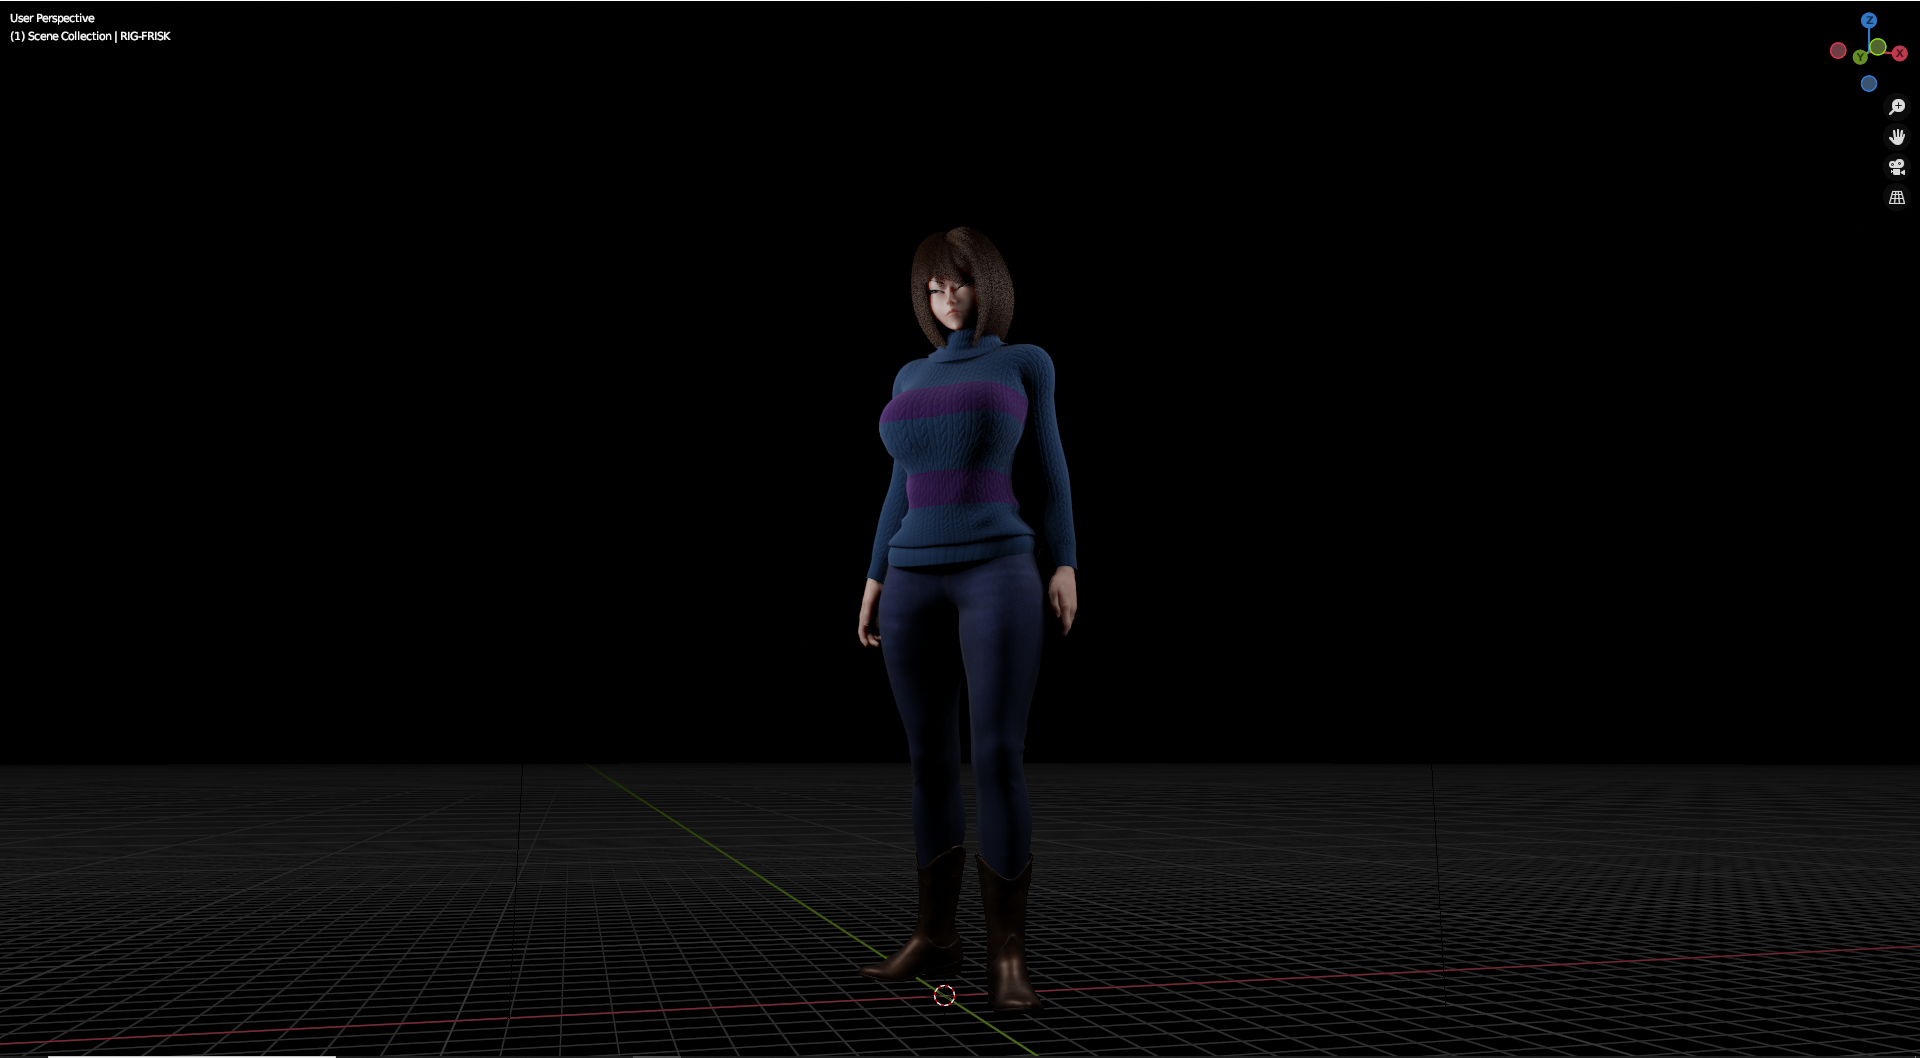Click the unlabeled red negative X gizmo handle

pos(1838,50)
